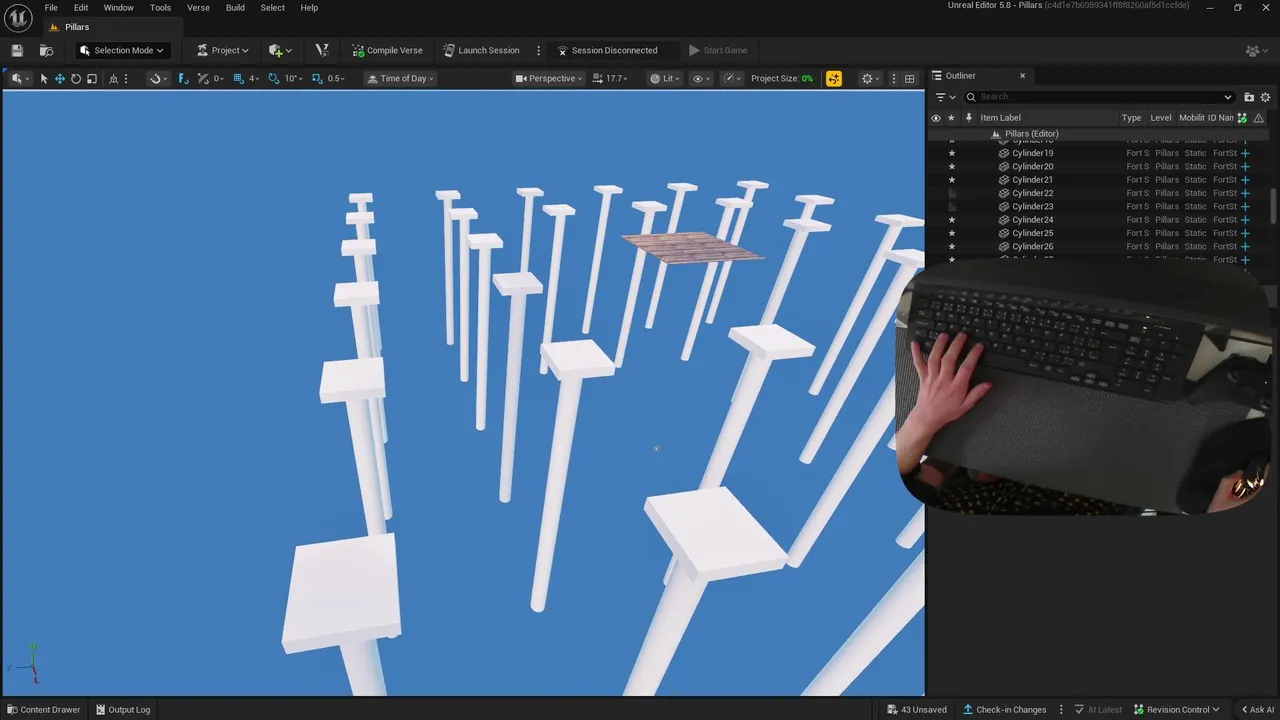Image resolution: width=1280 pixels, height=720 pixels.
Task: Open the viewport three-dot options menu
Action: click(x=893, y=78)
